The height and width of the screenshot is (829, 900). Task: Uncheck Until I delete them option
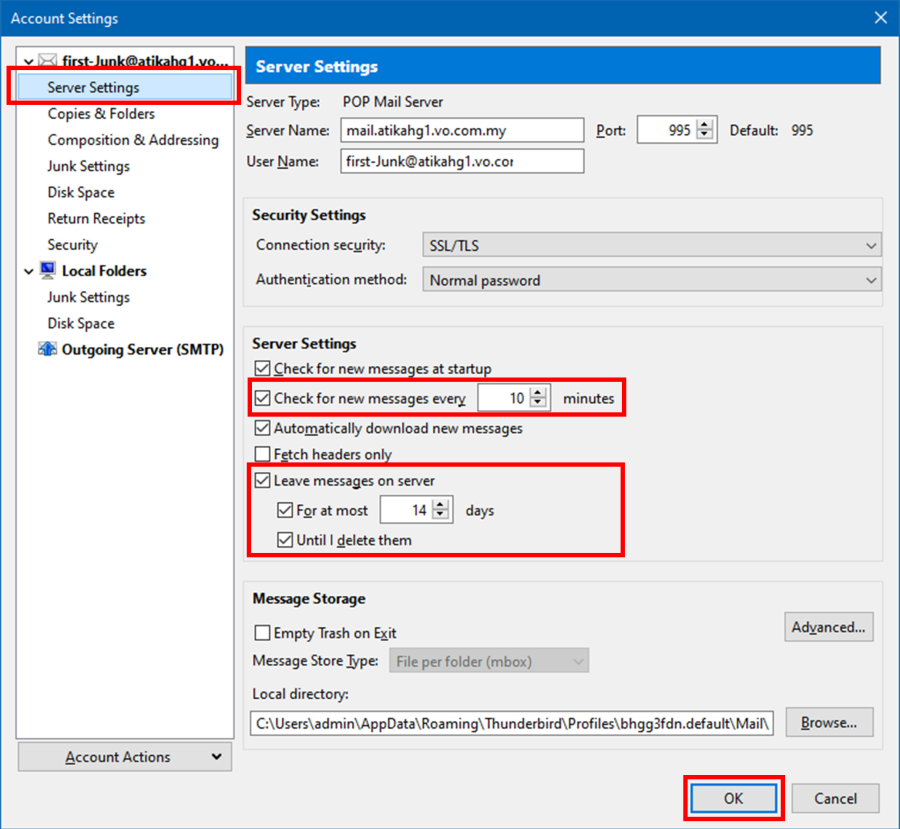click(x=285, y=541)
